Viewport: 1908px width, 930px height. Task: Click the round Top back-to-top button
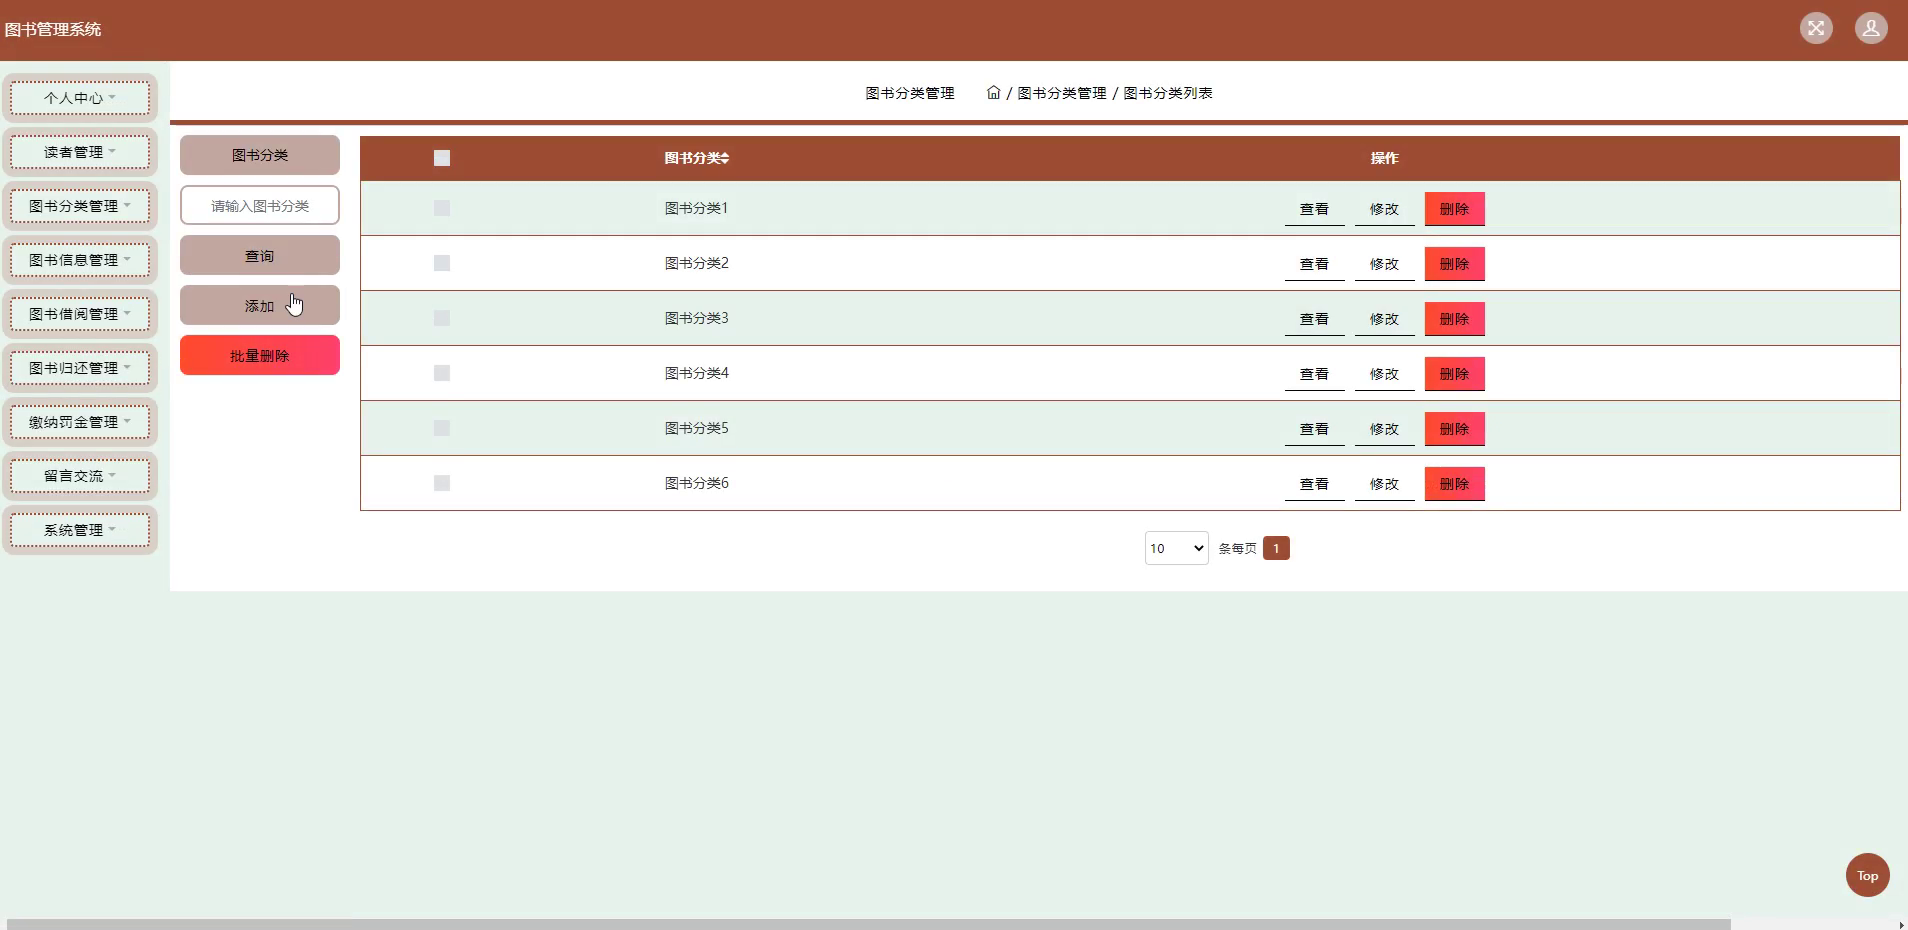coord(1867,875)
